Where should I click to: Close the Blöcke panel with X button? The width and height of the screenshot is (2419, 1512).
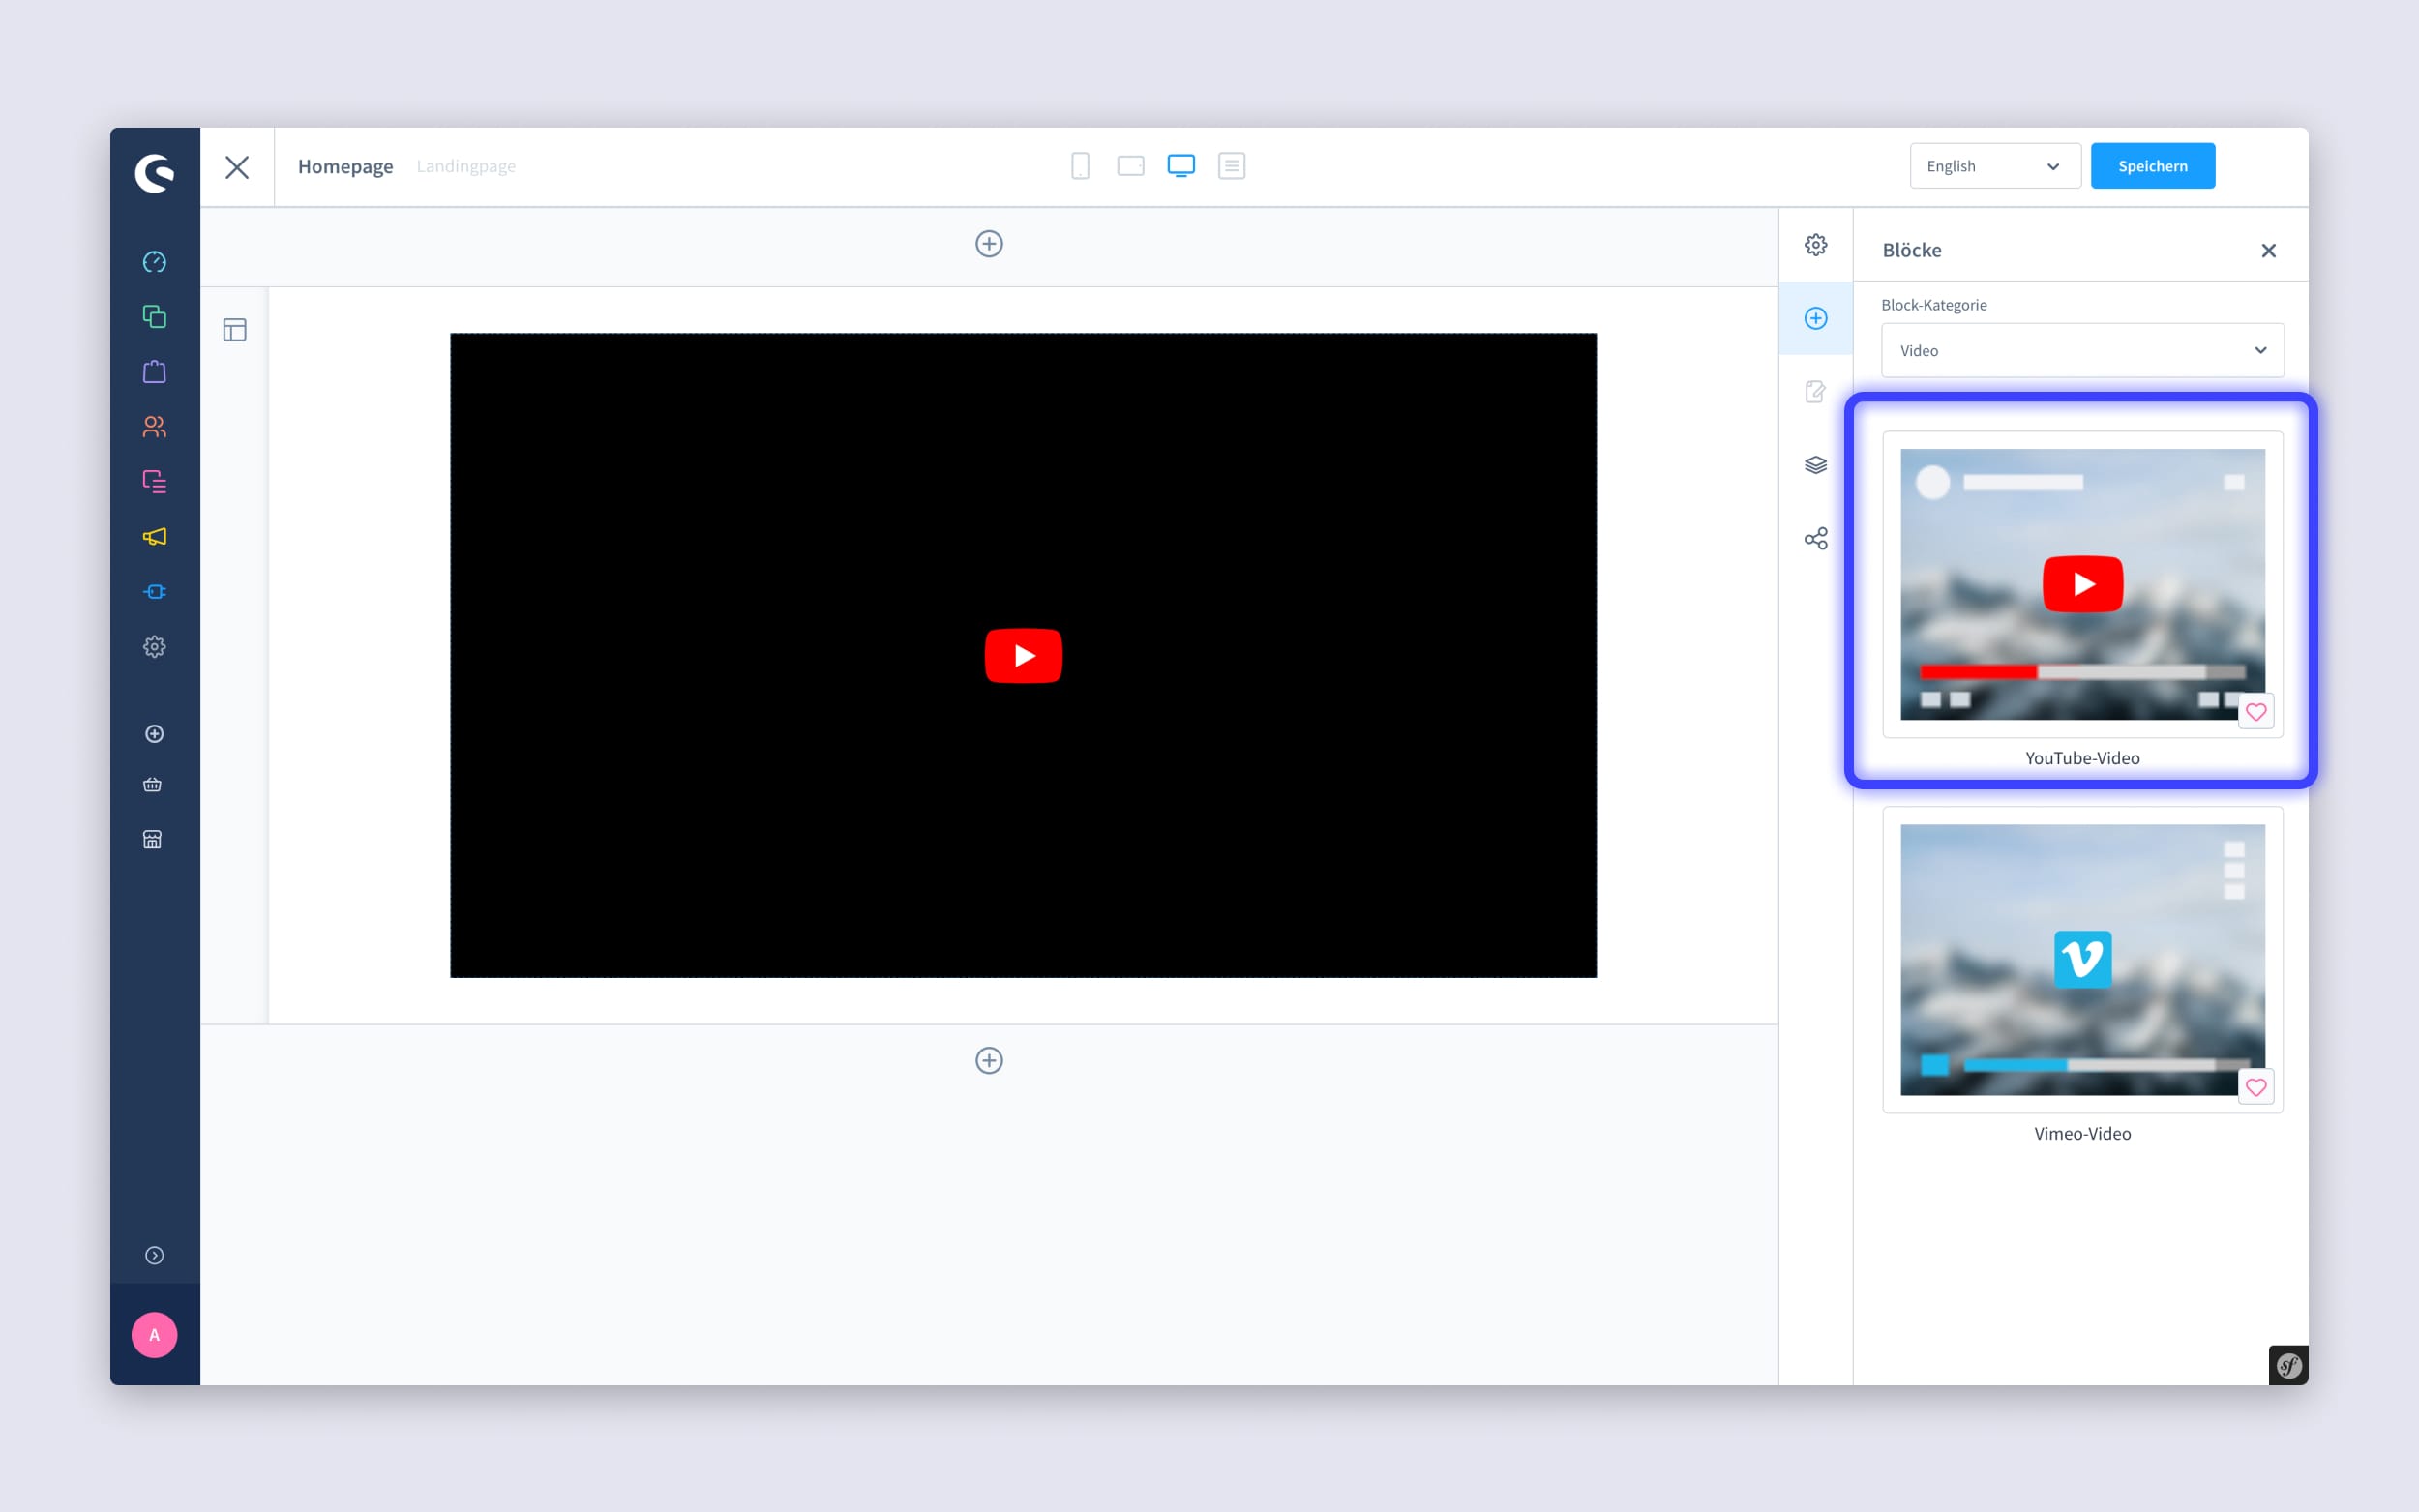tap(2269, 249)
